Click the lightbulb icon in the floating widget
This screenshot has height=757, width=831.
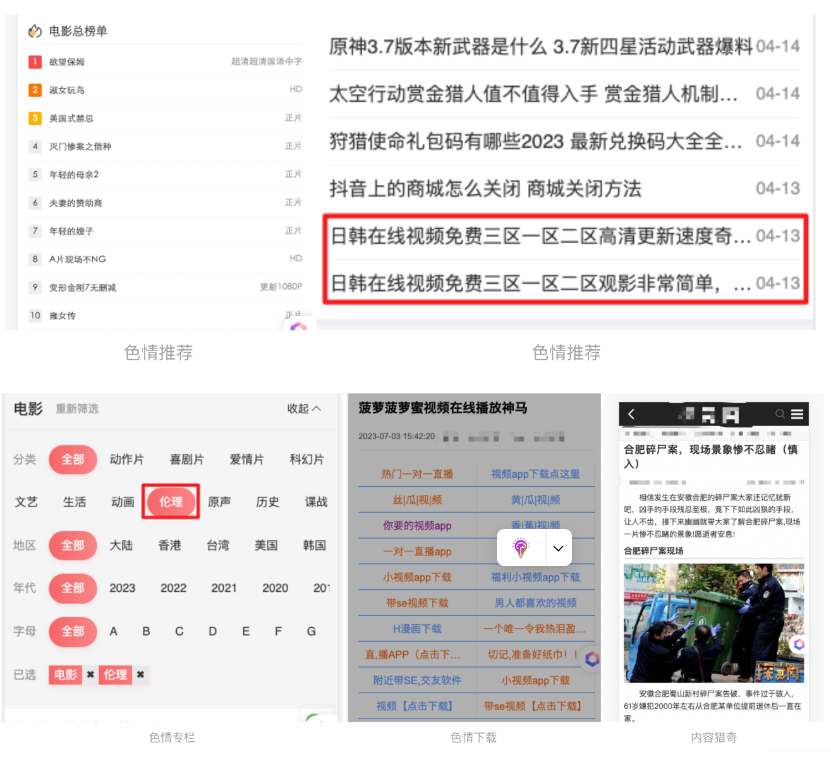coord(520,548)
